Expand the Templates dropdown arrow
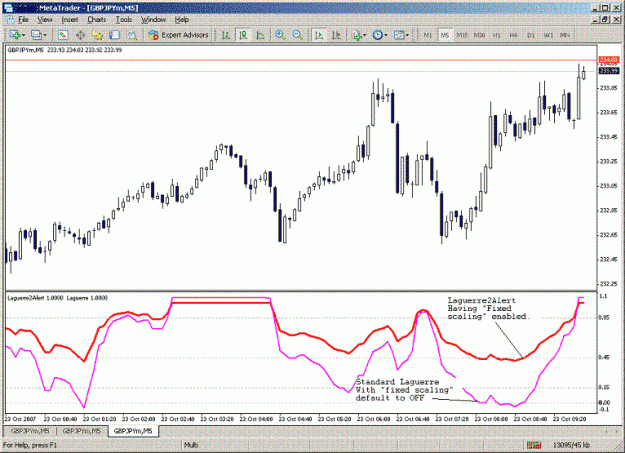The width and height of the screenshot is (625, 453). [x=407, y=35]
